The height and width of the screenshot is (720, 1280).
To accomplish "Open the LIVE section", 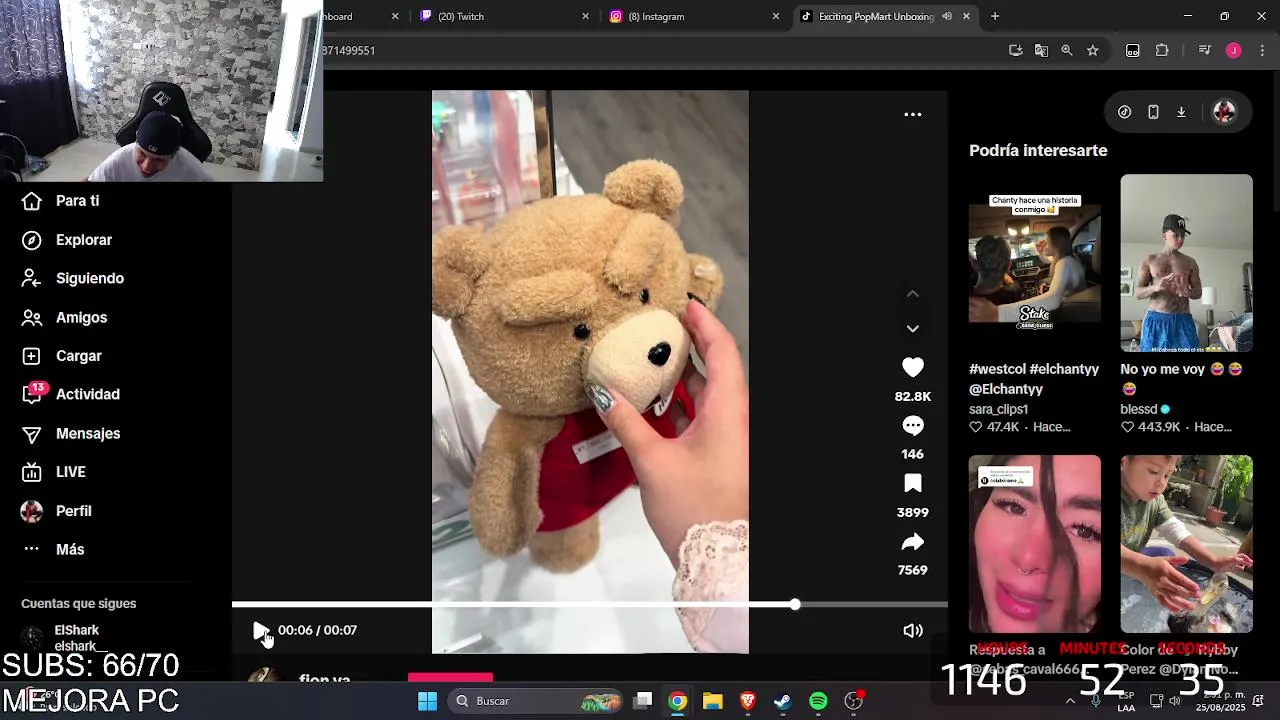I will [54, 472].
